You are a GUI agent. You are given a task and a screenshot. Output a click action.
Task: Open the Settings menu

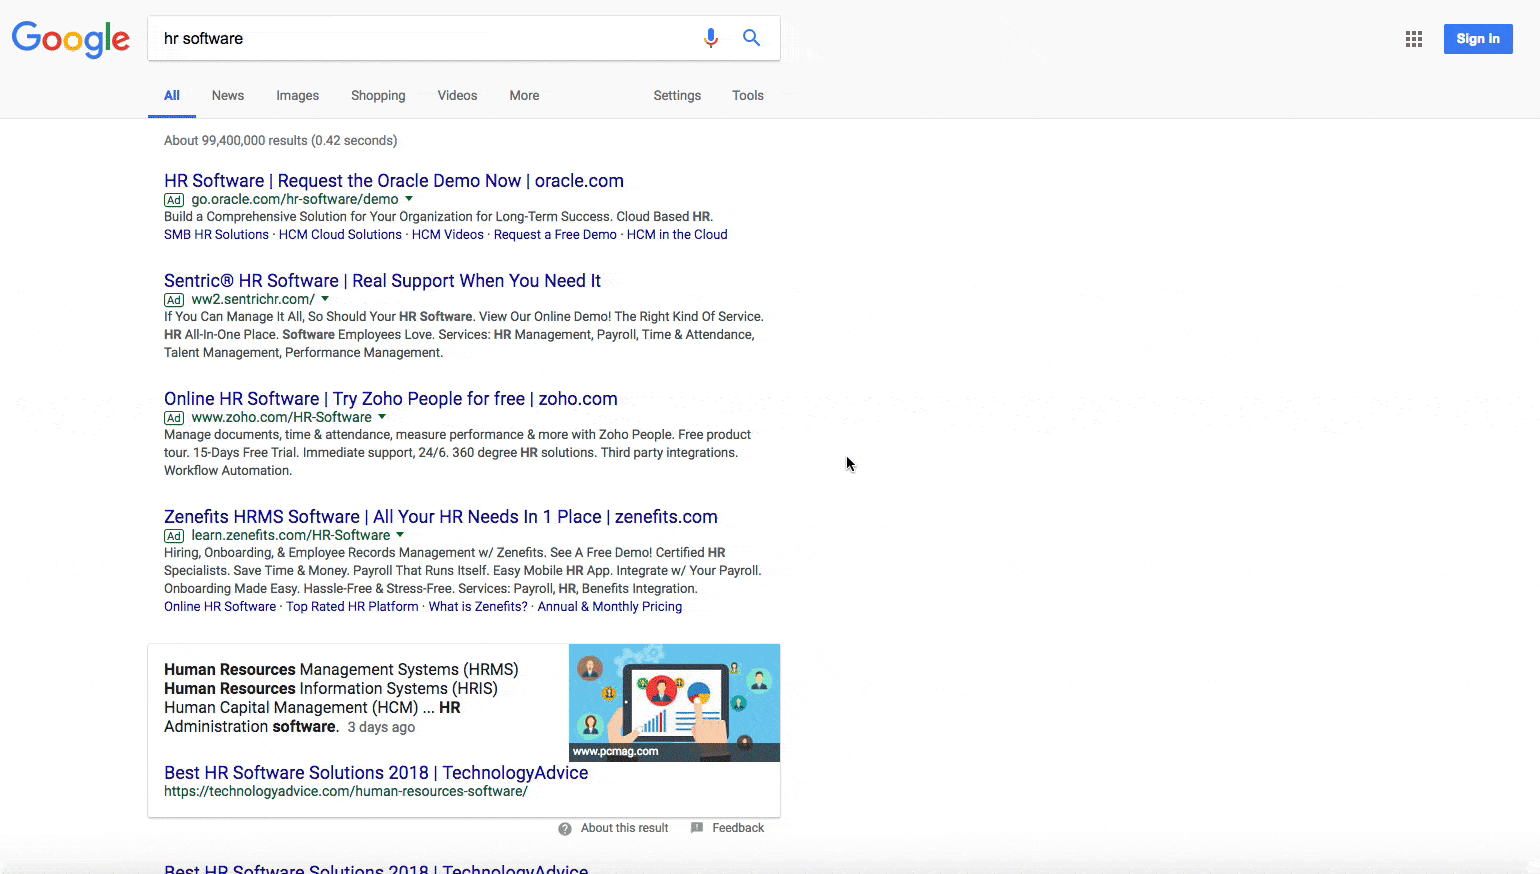677,96
